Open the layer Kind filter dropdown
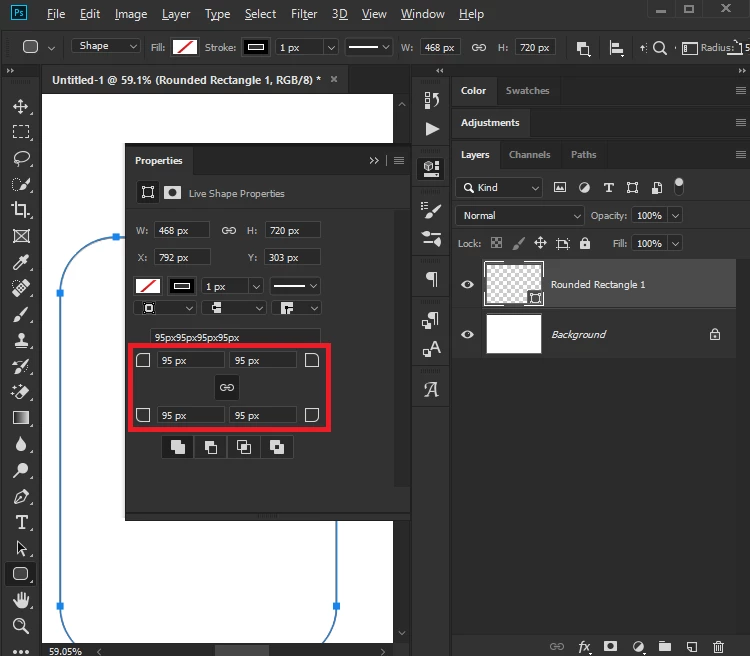The width and height of the screenshot is (750, 656). [499, 188]
